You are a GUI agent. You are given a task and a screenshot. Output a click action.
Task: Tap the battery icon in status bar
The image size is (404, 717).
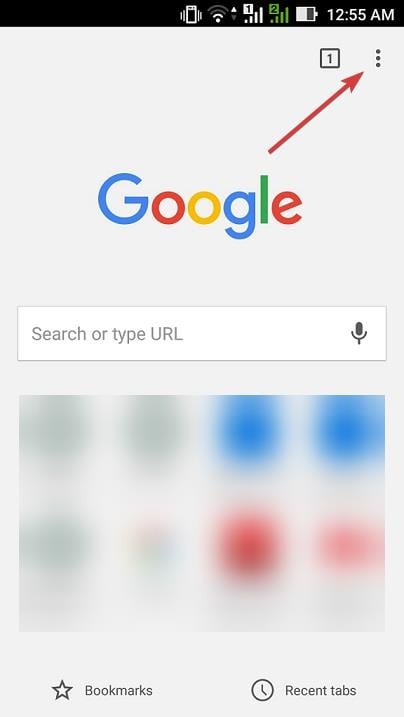(306, 14)
